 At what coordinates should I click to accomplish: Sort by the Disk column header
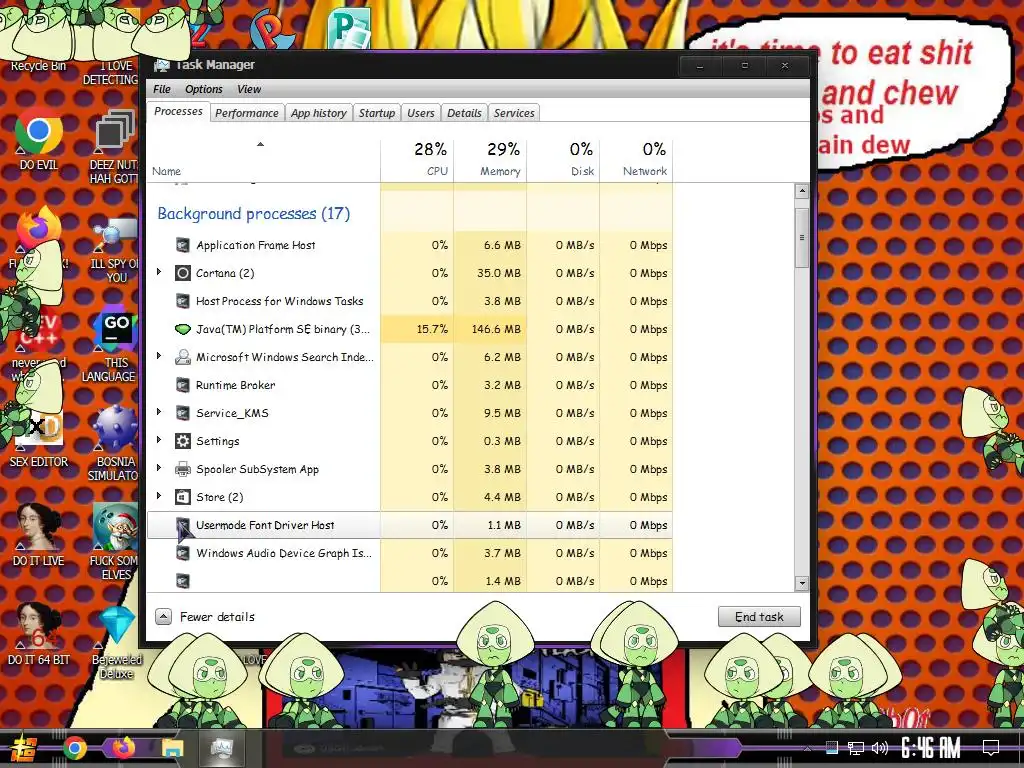click(564, 159)
